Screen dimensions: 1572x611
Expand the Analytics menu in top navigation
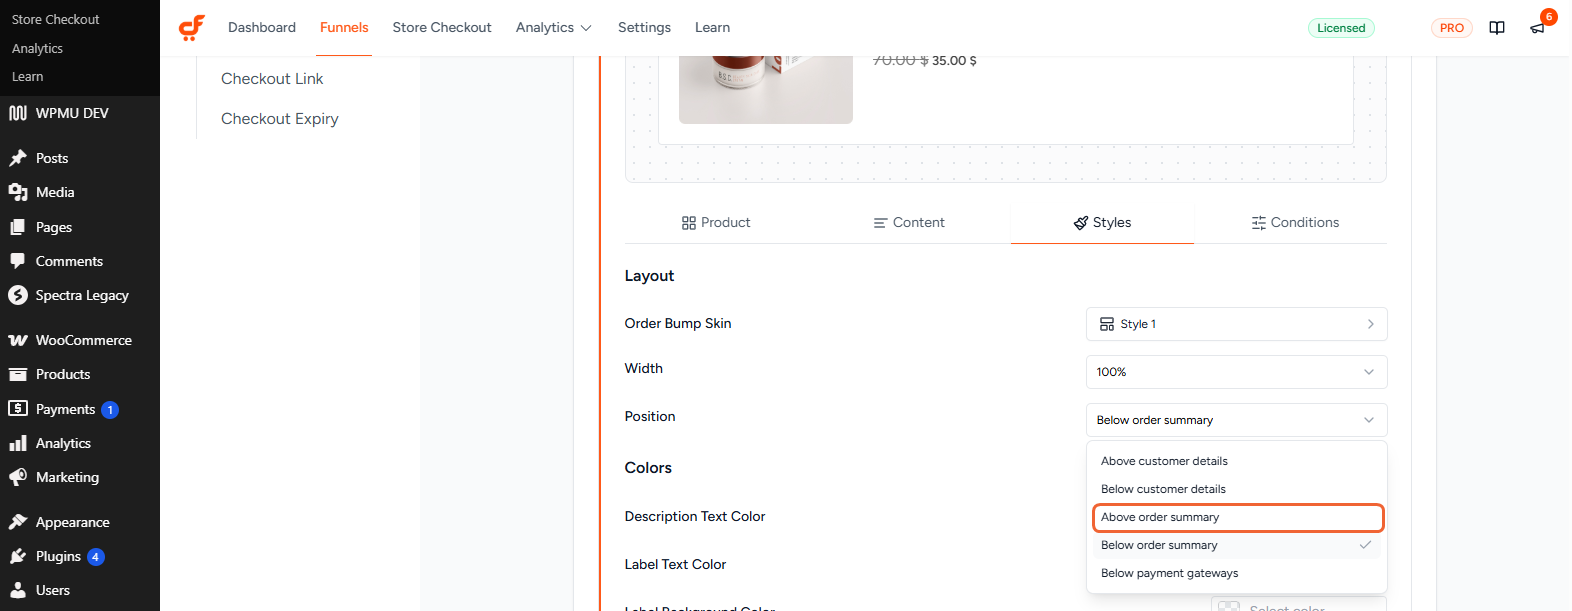coord(554,27)
